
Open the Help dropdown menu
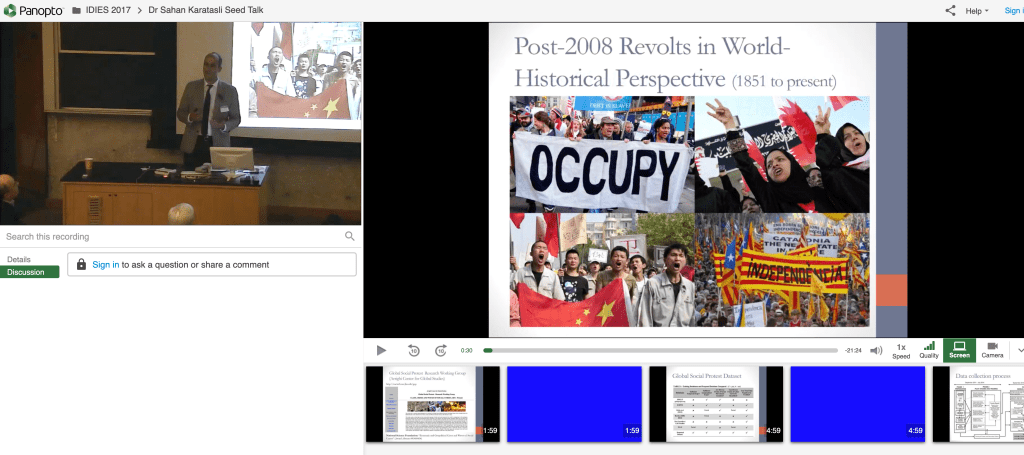coord(972,10)
